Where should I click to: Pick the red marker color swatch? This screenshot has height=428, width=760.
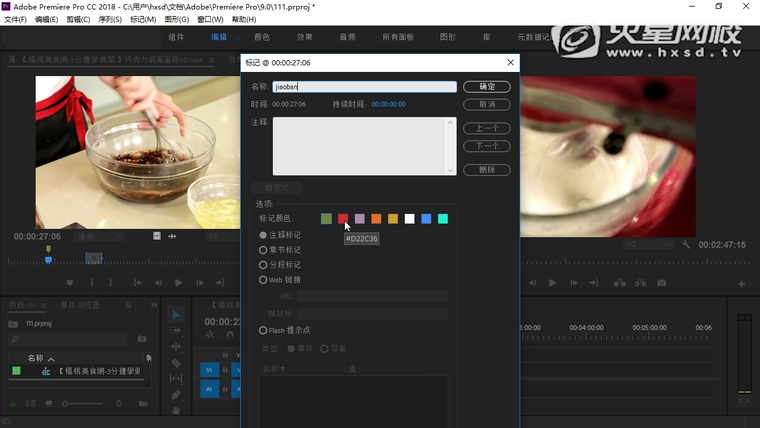(x=343, y=219)
